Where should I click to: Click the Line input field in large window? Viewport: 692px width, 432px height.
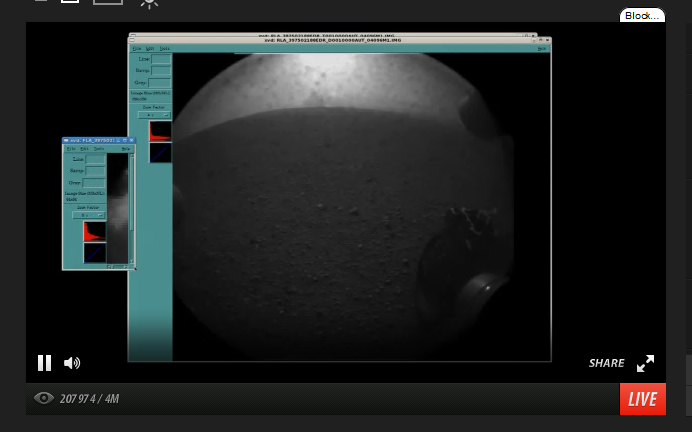[160, 60]
